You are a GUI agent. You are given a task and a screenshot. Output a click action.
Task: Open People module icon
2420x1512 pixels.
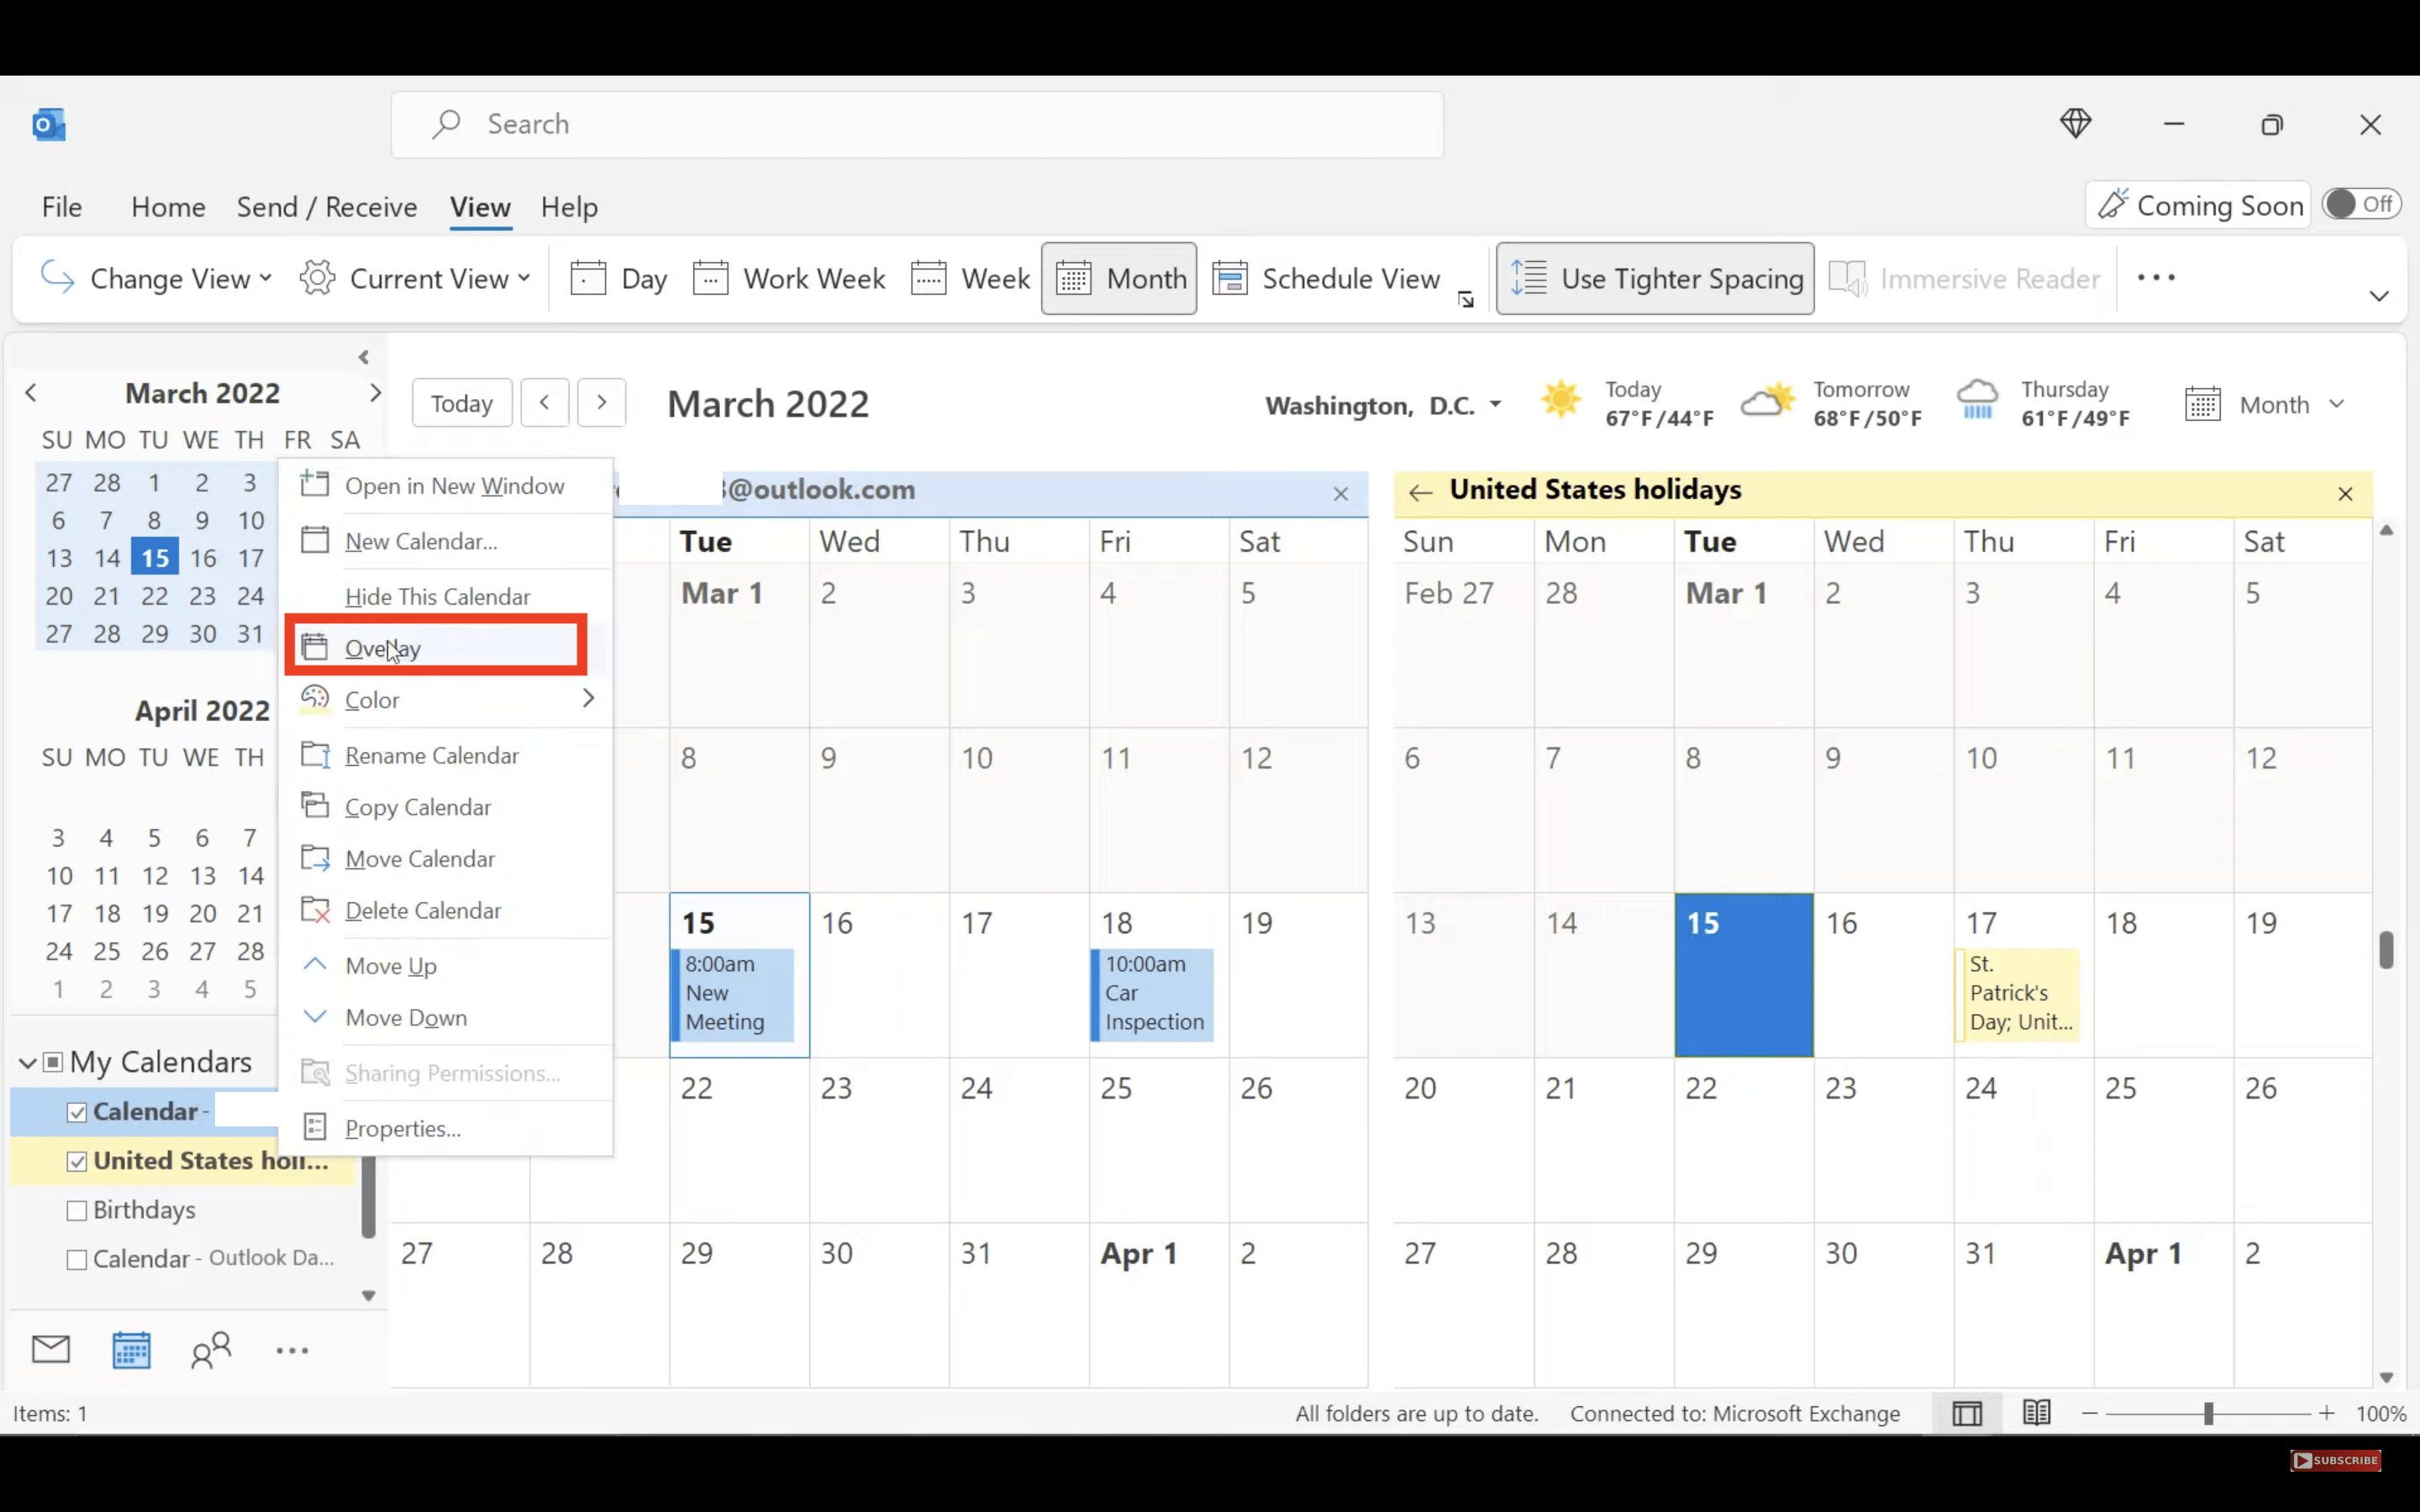(211, 1350)
